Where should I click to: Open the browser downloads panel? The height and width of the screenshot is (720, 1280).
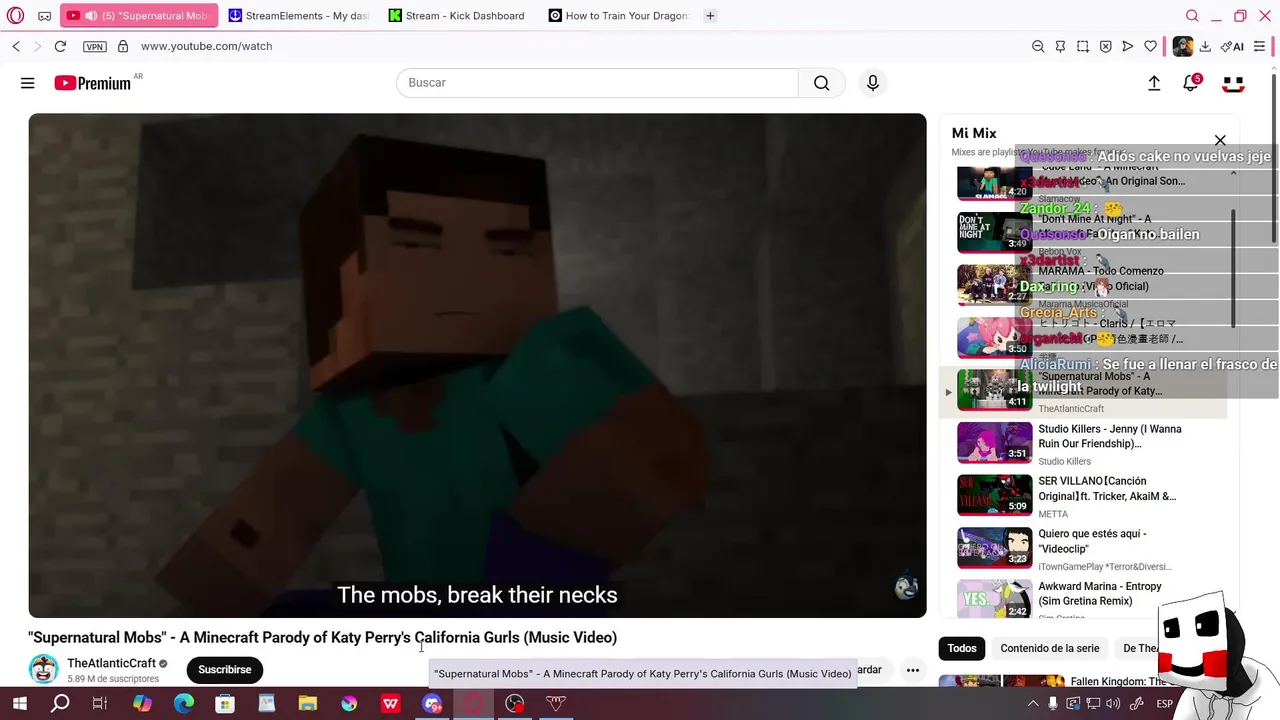point(1205,46)
